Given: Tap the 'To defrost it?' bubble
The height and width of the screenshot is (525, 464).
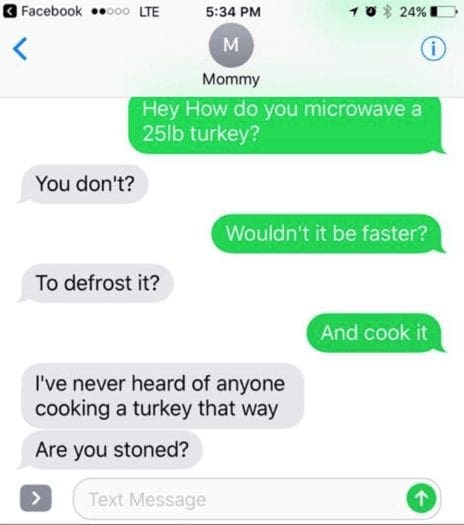Looking at the screenshot, I should 97,283.
